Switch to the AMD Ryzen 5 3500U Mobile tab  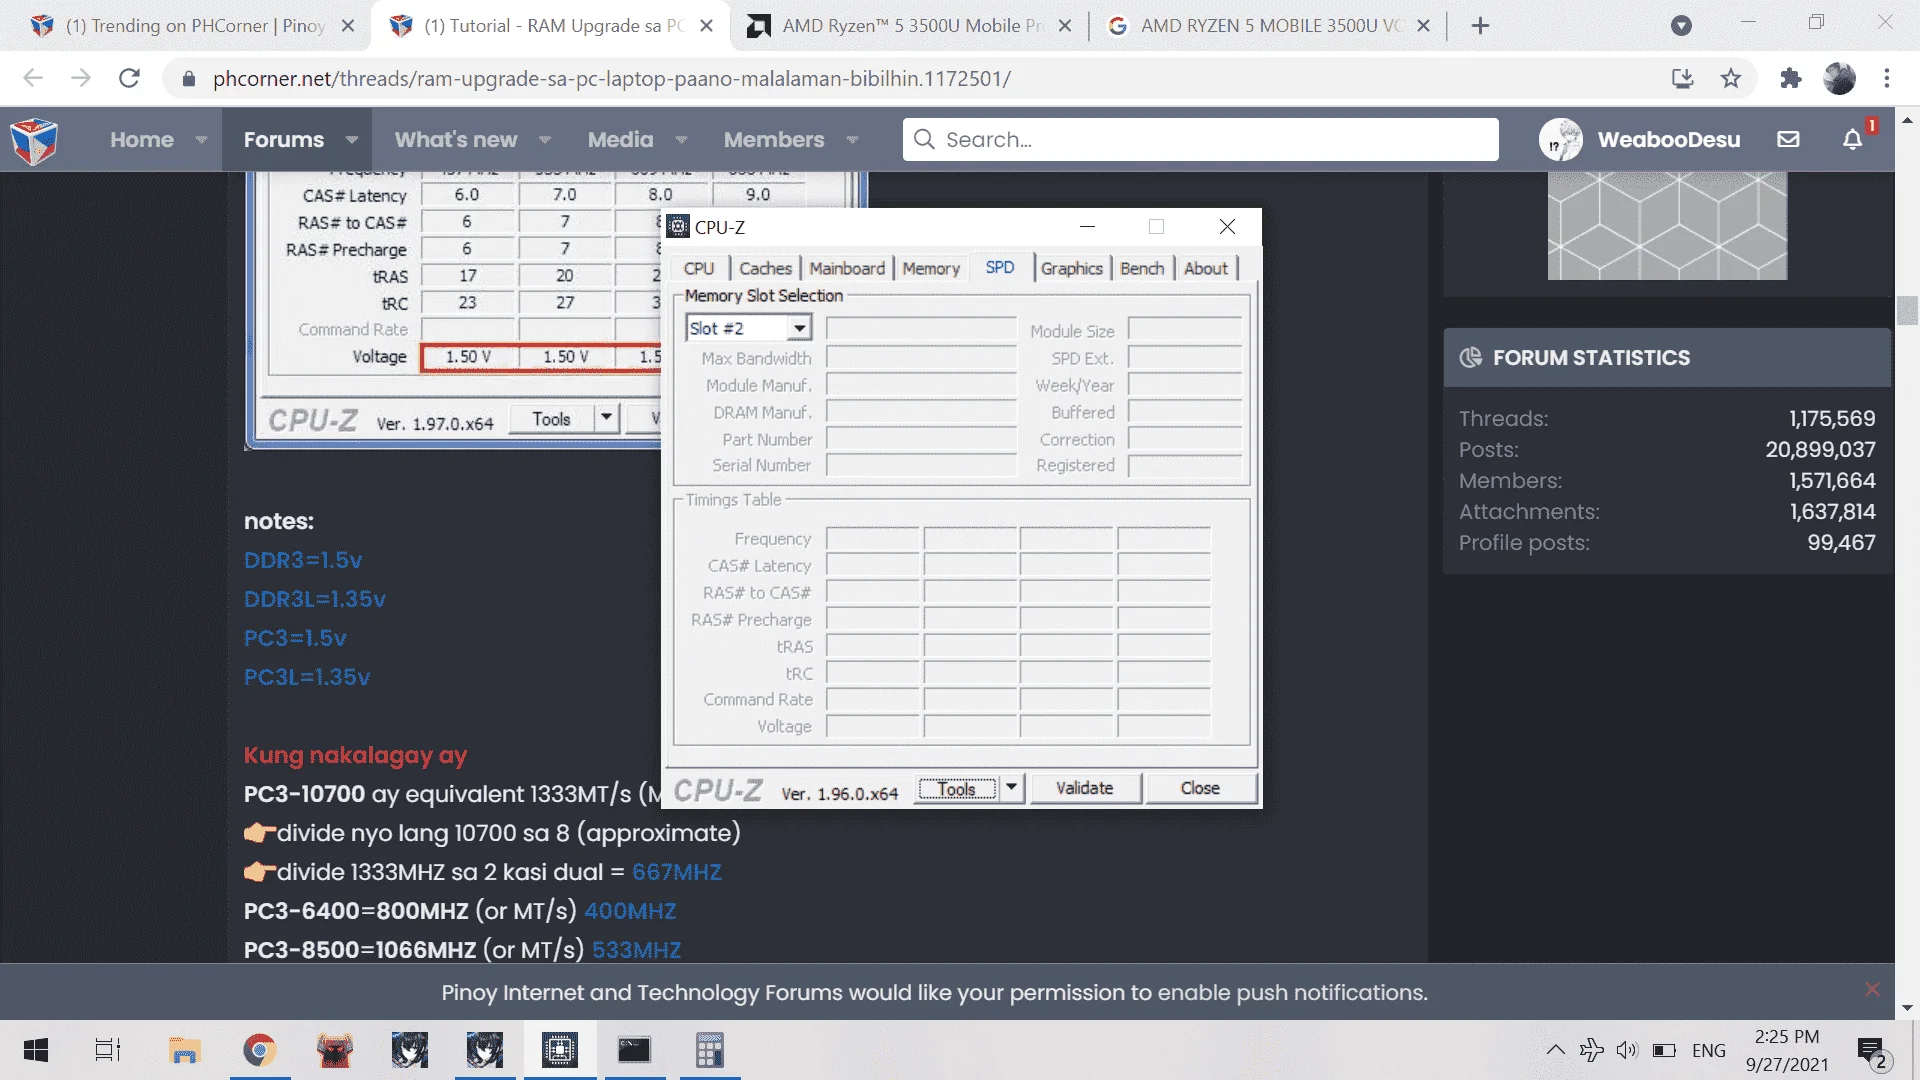click(909, 26)
